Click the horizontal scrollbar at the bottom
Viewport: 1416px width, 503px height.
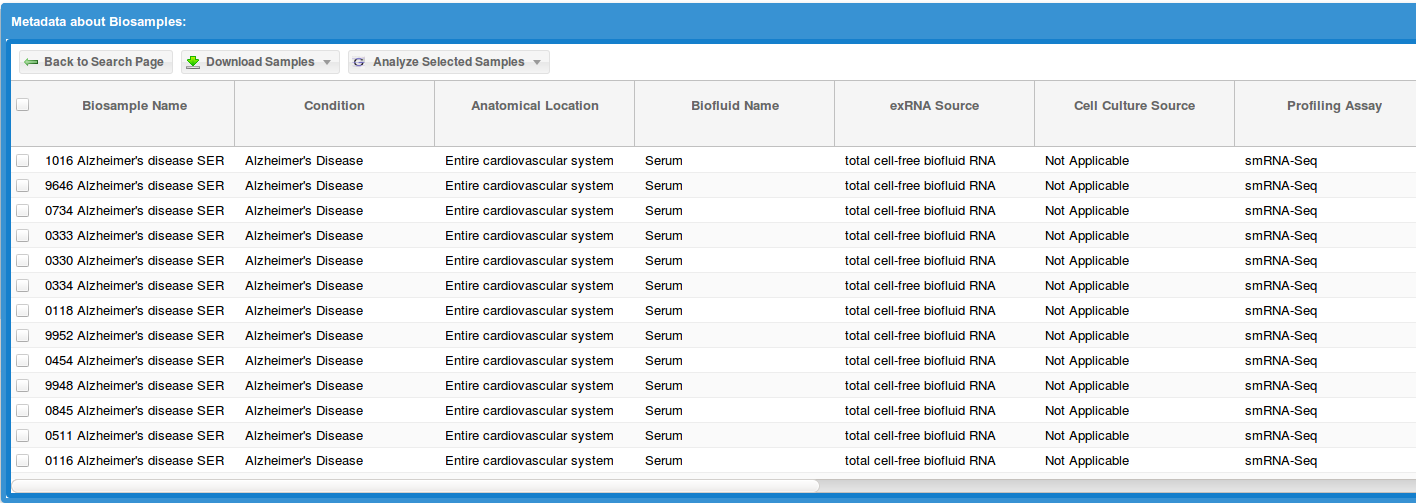pyautogui.click(x=415, y=486)
